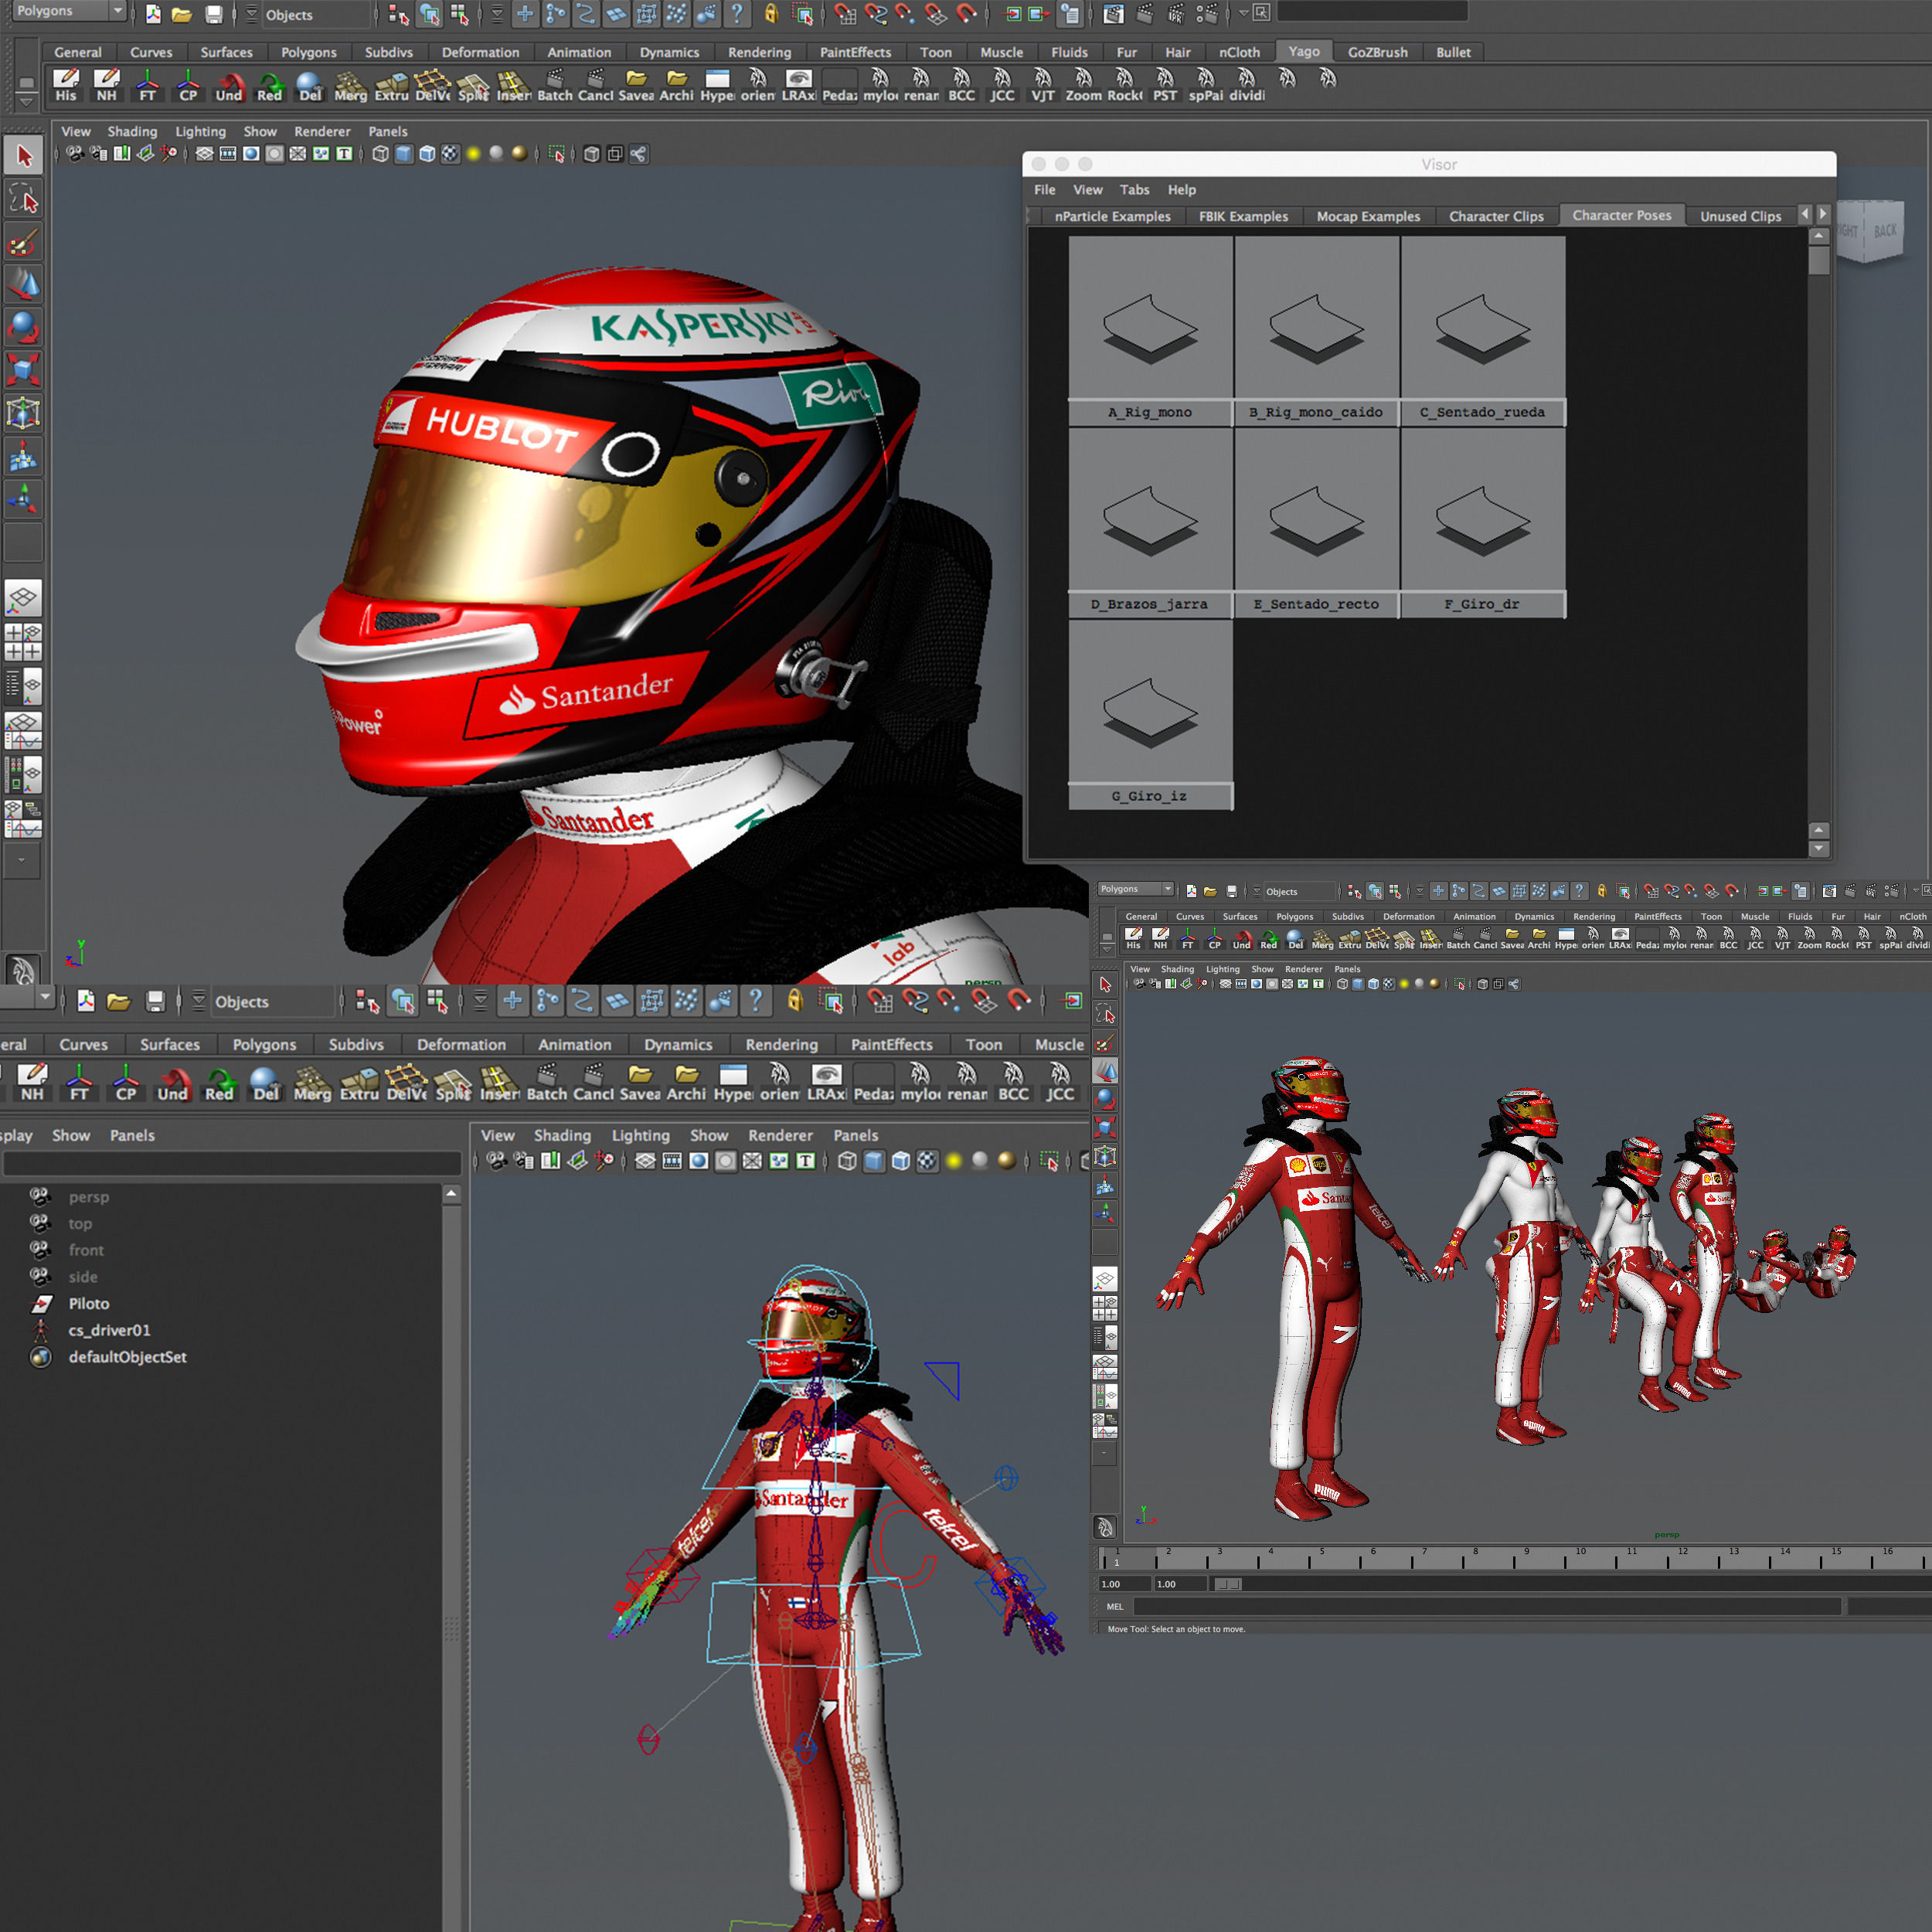The image size is (1932, 1932).
Task: Expand the shelf options arrow left of the General tab in the top window
Action: (27, 101)
